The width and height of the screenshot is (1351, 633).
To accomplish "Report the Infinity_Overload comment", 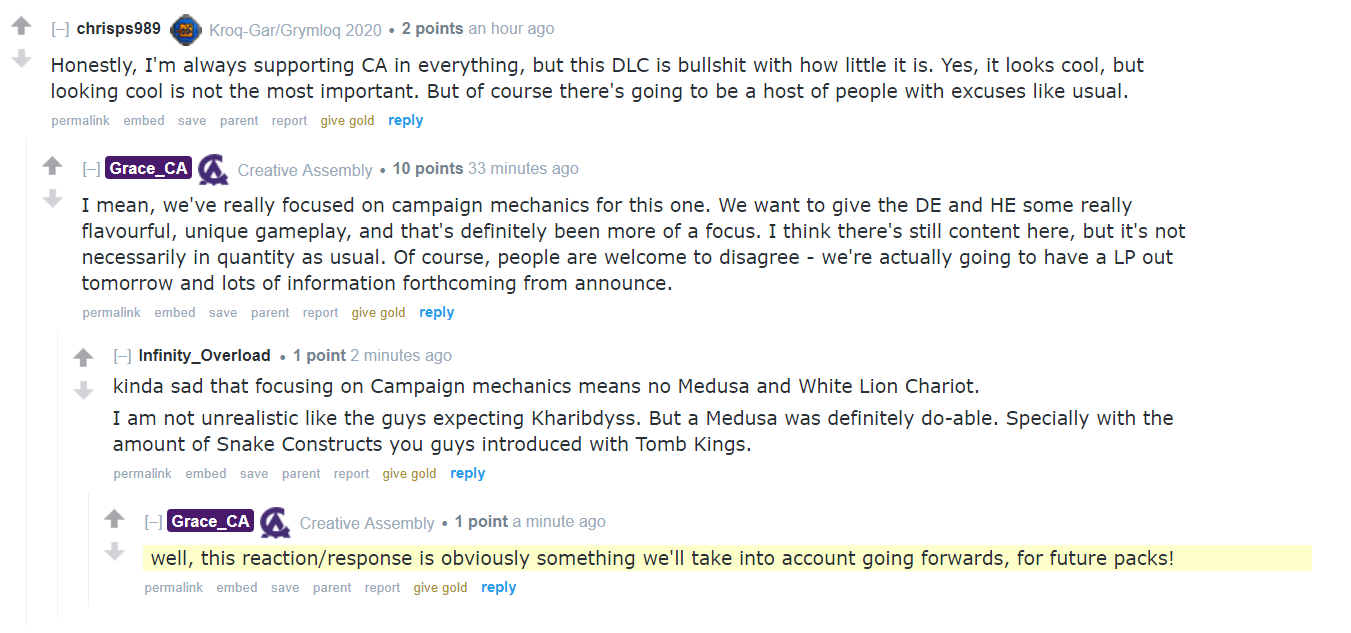I will click(x=351, y=474).
